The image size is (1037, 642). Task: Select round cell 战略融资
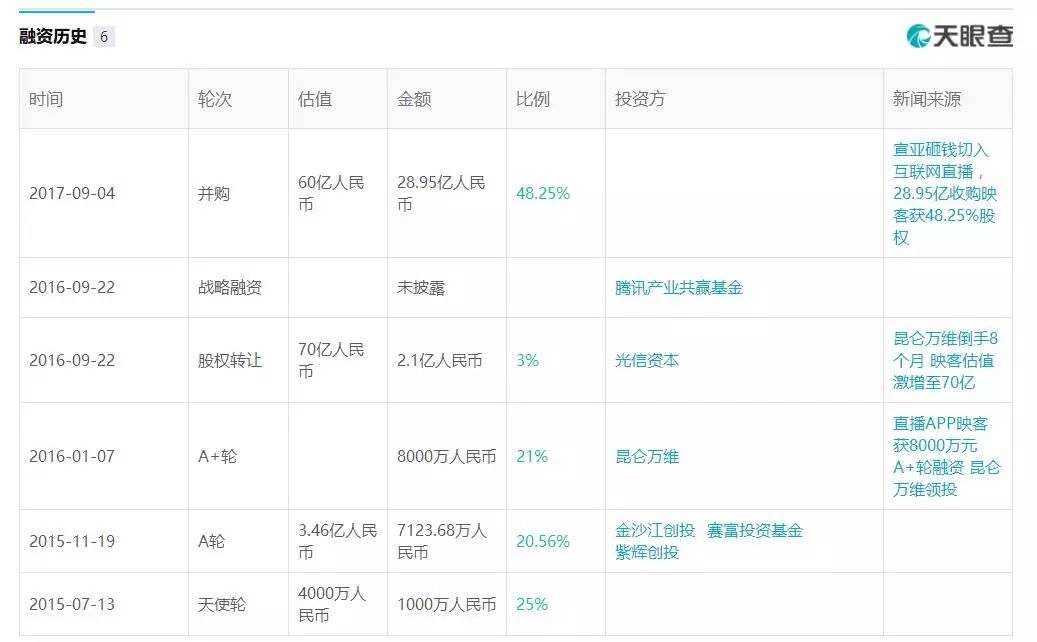click(230, 288)
